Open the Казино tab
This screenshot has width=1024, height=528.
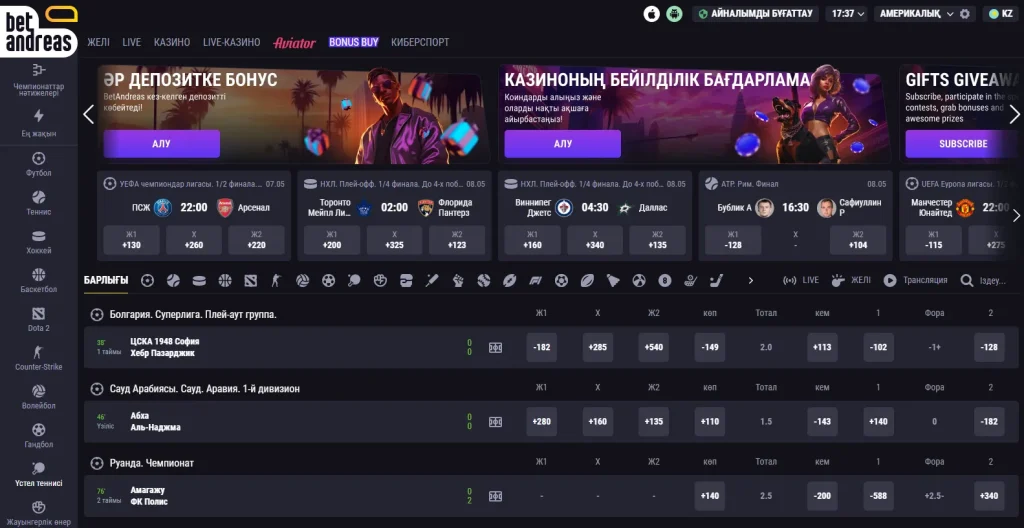pos(172,42)
